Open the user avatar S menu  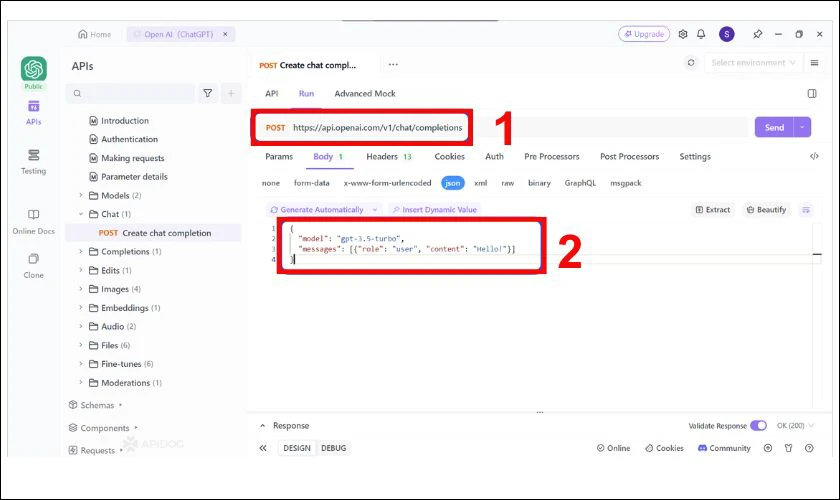[x=726, y=34]
